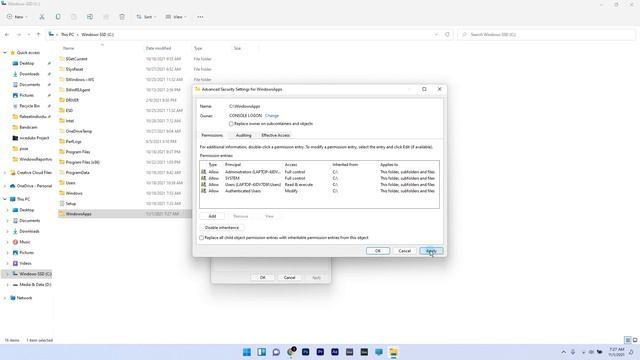Open the Chat taskbar icon
640x360 pixels.
[276, 352]
